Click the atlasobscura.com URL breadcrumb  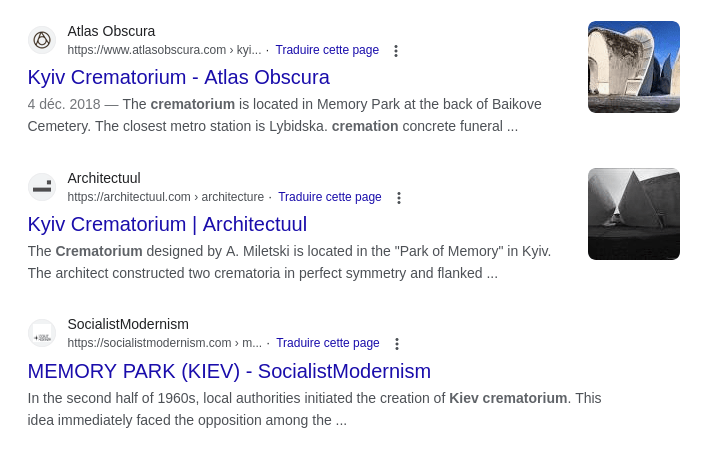(164, 50)
